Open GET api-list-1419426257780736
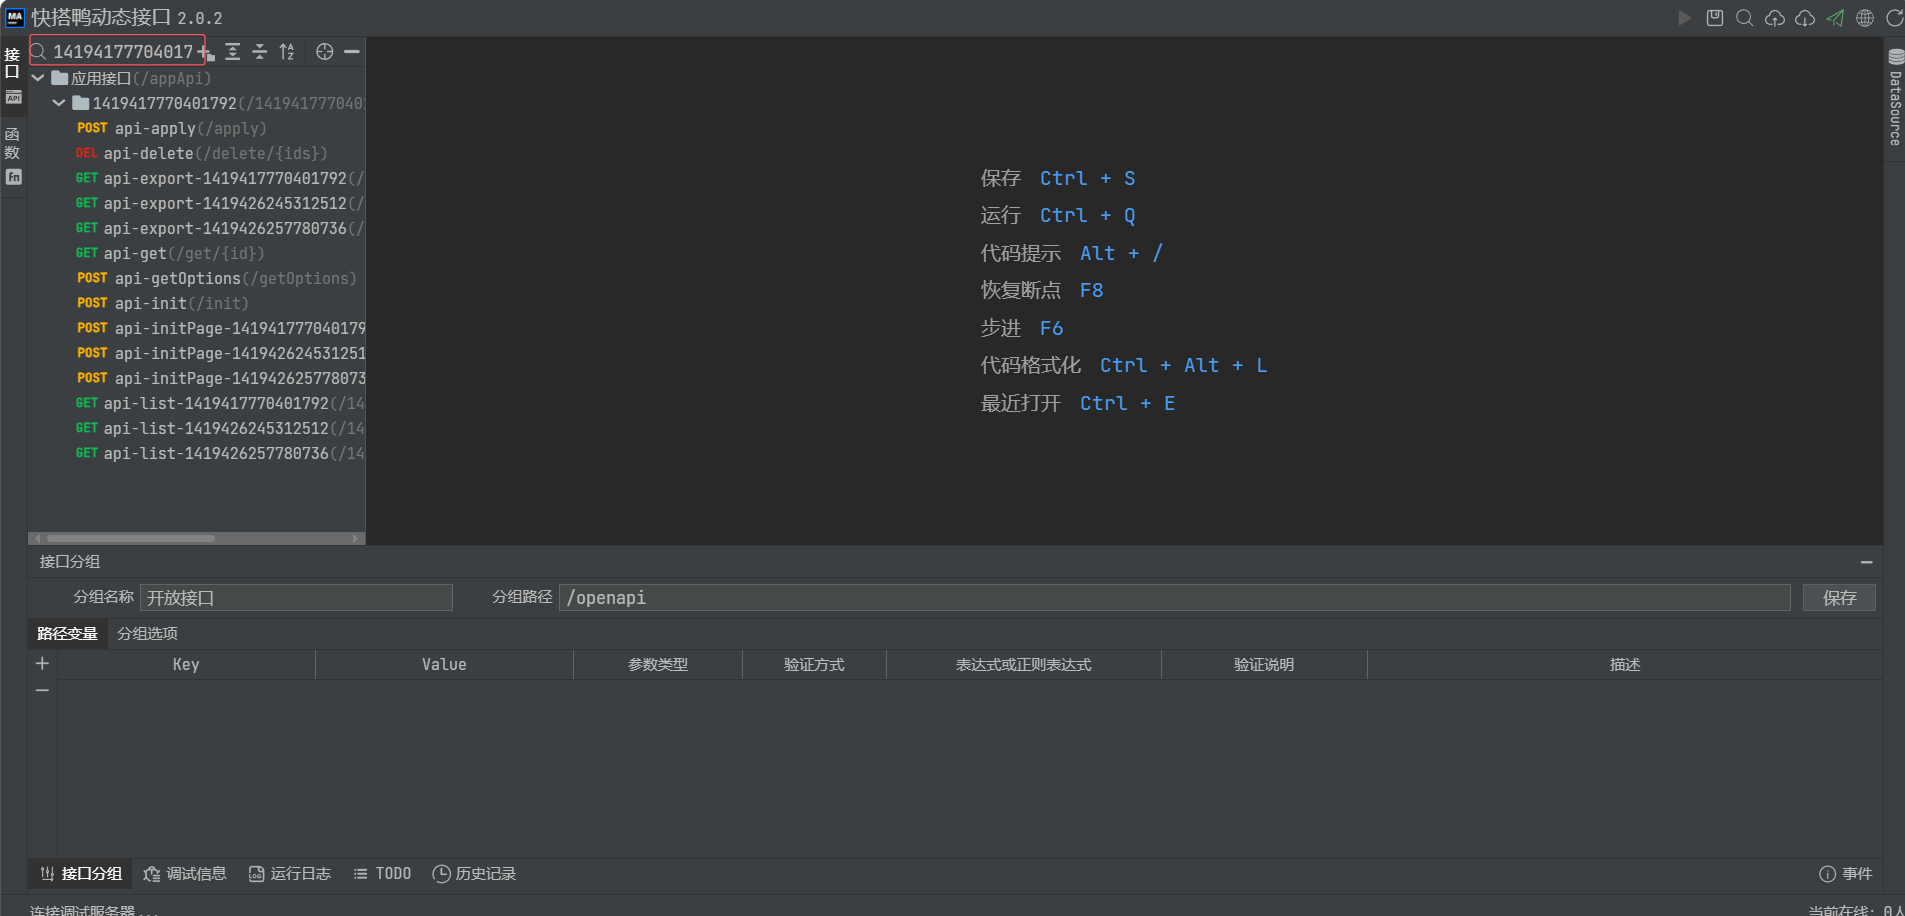This screenshot has width=1905, height=916. coord(197,453)
